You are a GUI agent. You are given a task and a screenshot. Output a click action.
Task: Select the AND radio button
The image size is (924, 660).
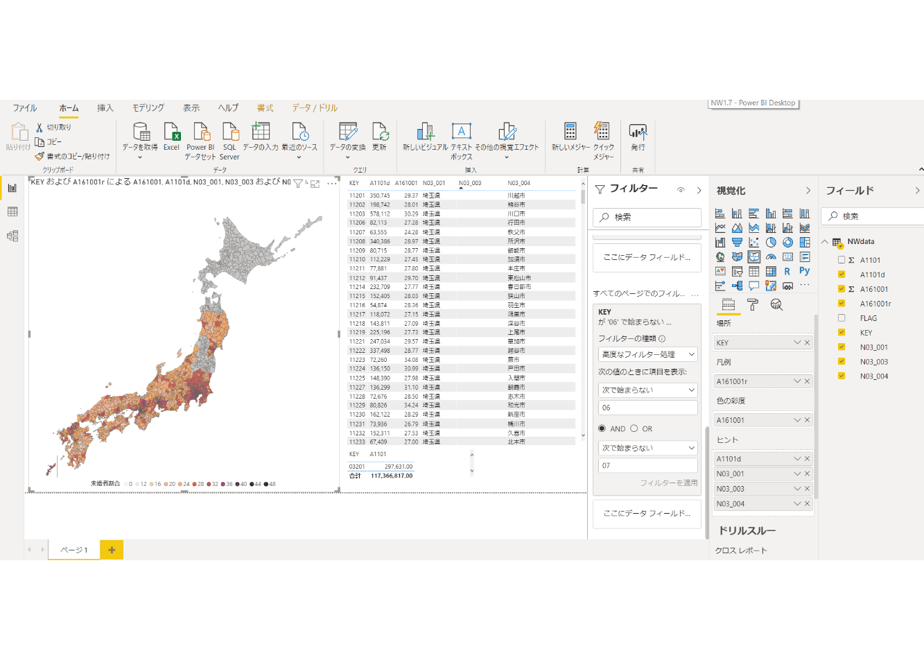click(602, 428)
